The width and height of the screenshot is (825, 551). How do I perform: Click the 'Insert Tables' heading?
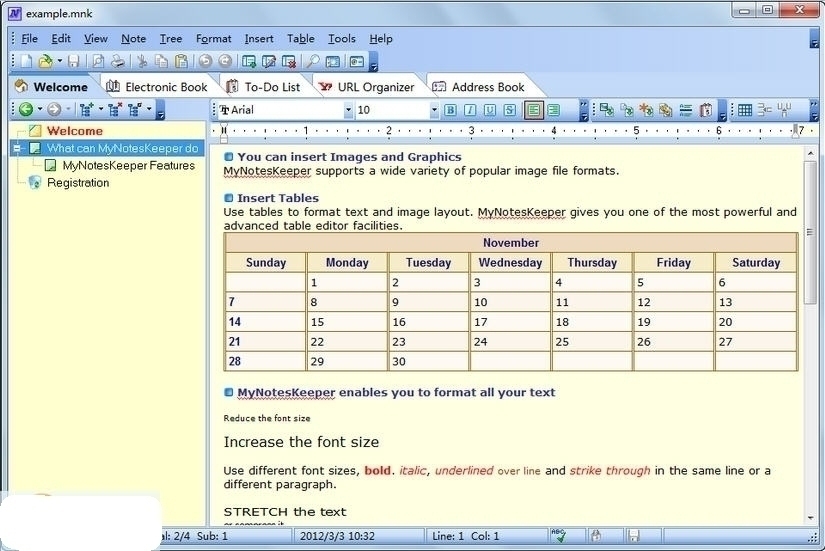coord(278,198)
